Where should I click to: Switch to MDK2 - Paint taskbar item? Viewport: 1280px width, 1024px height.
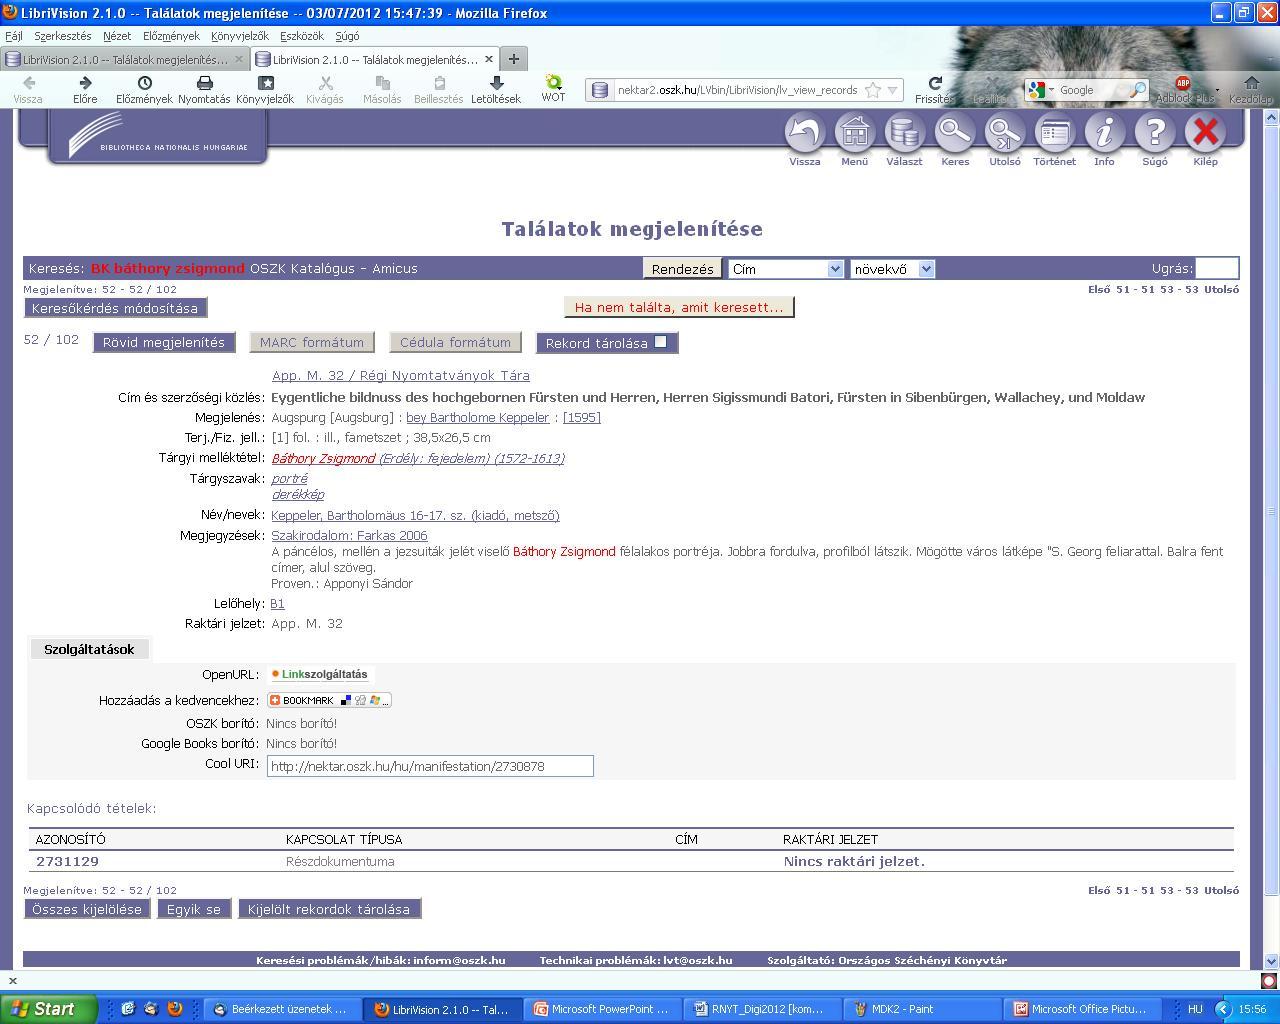pyautogui.click(x=922, y=1009)
